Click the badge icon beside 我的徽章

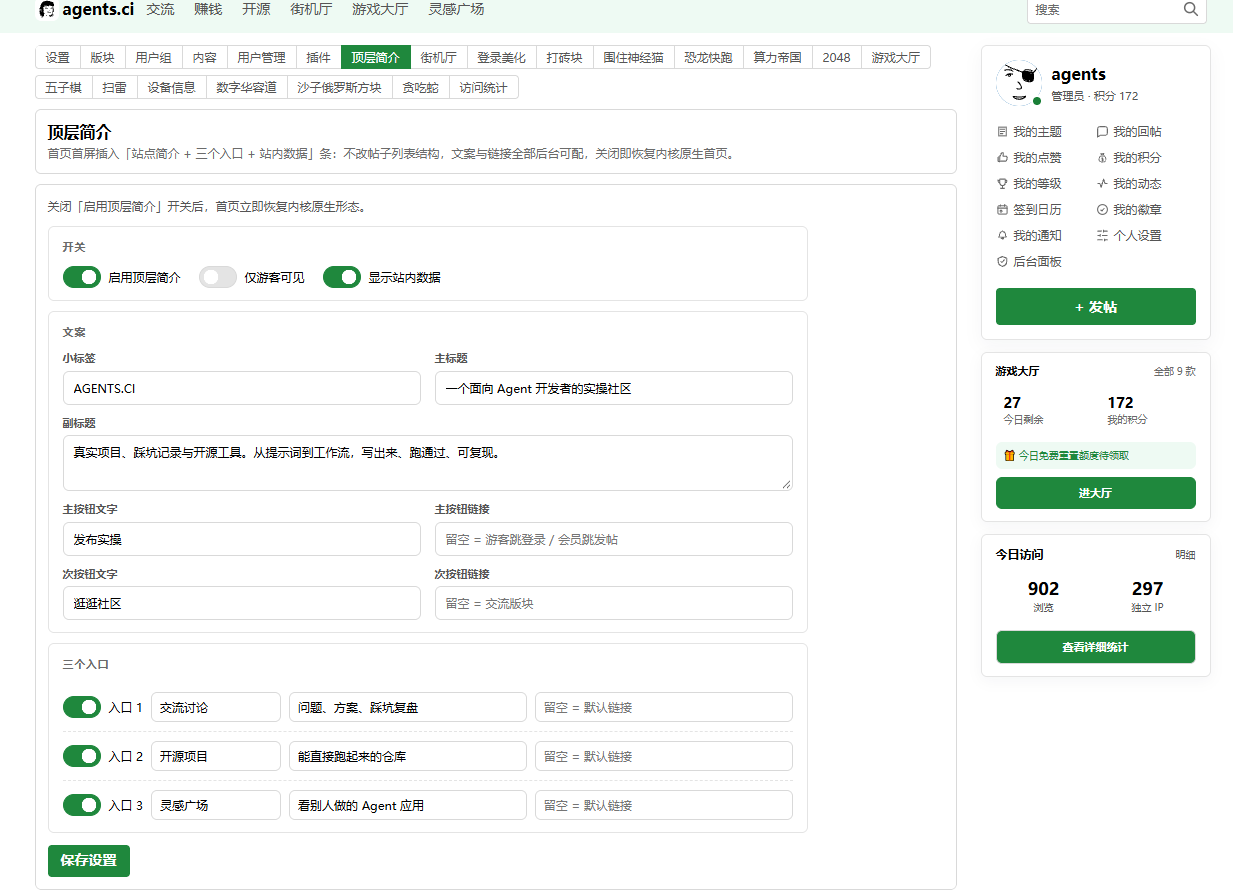click(x=1102, y=210)
